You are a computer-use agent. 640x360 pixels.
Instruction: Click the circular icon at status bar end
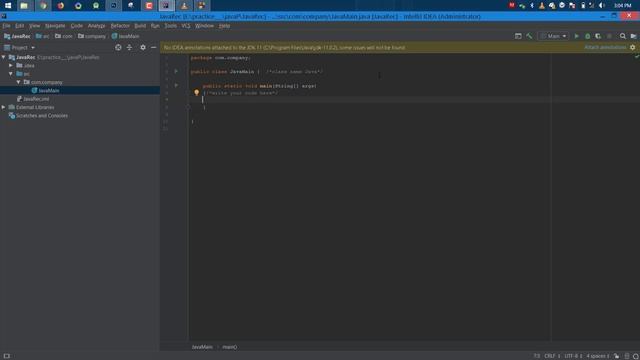pos(636,356)
